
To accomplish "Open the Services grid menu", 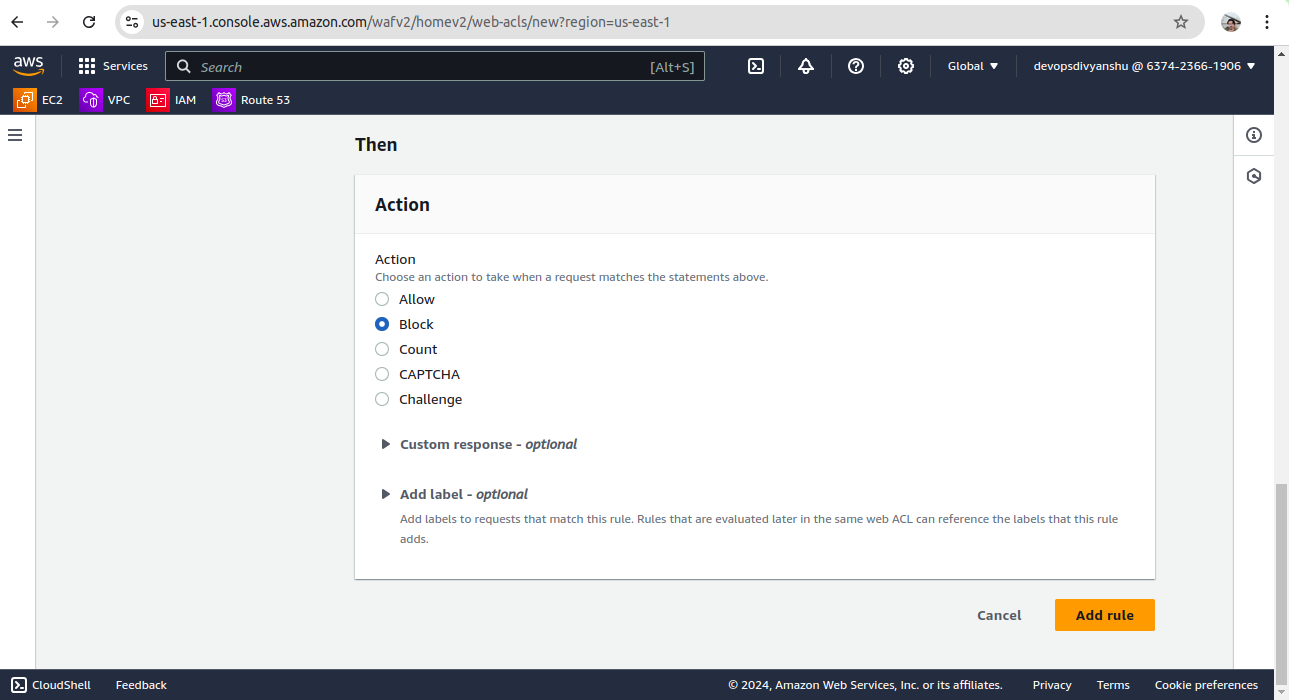I will [113, 66].
